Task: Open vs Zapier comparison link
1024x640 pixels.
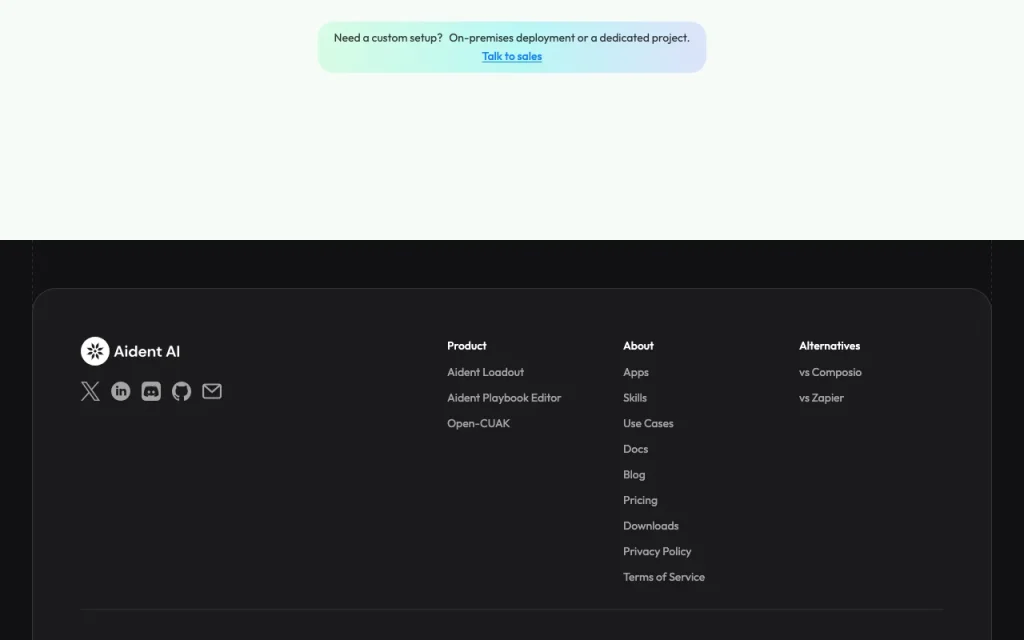Action: coord(821,398)
